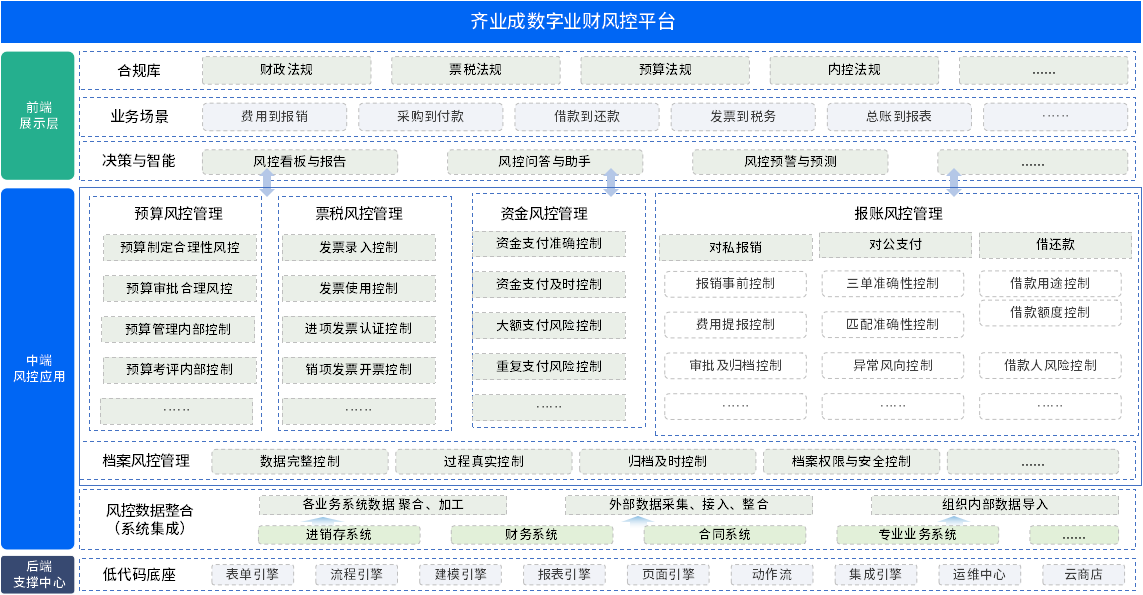Click the 建模引擎 box
The width and height of the screenshot is (1143, 595).
(x=461, y=575)
